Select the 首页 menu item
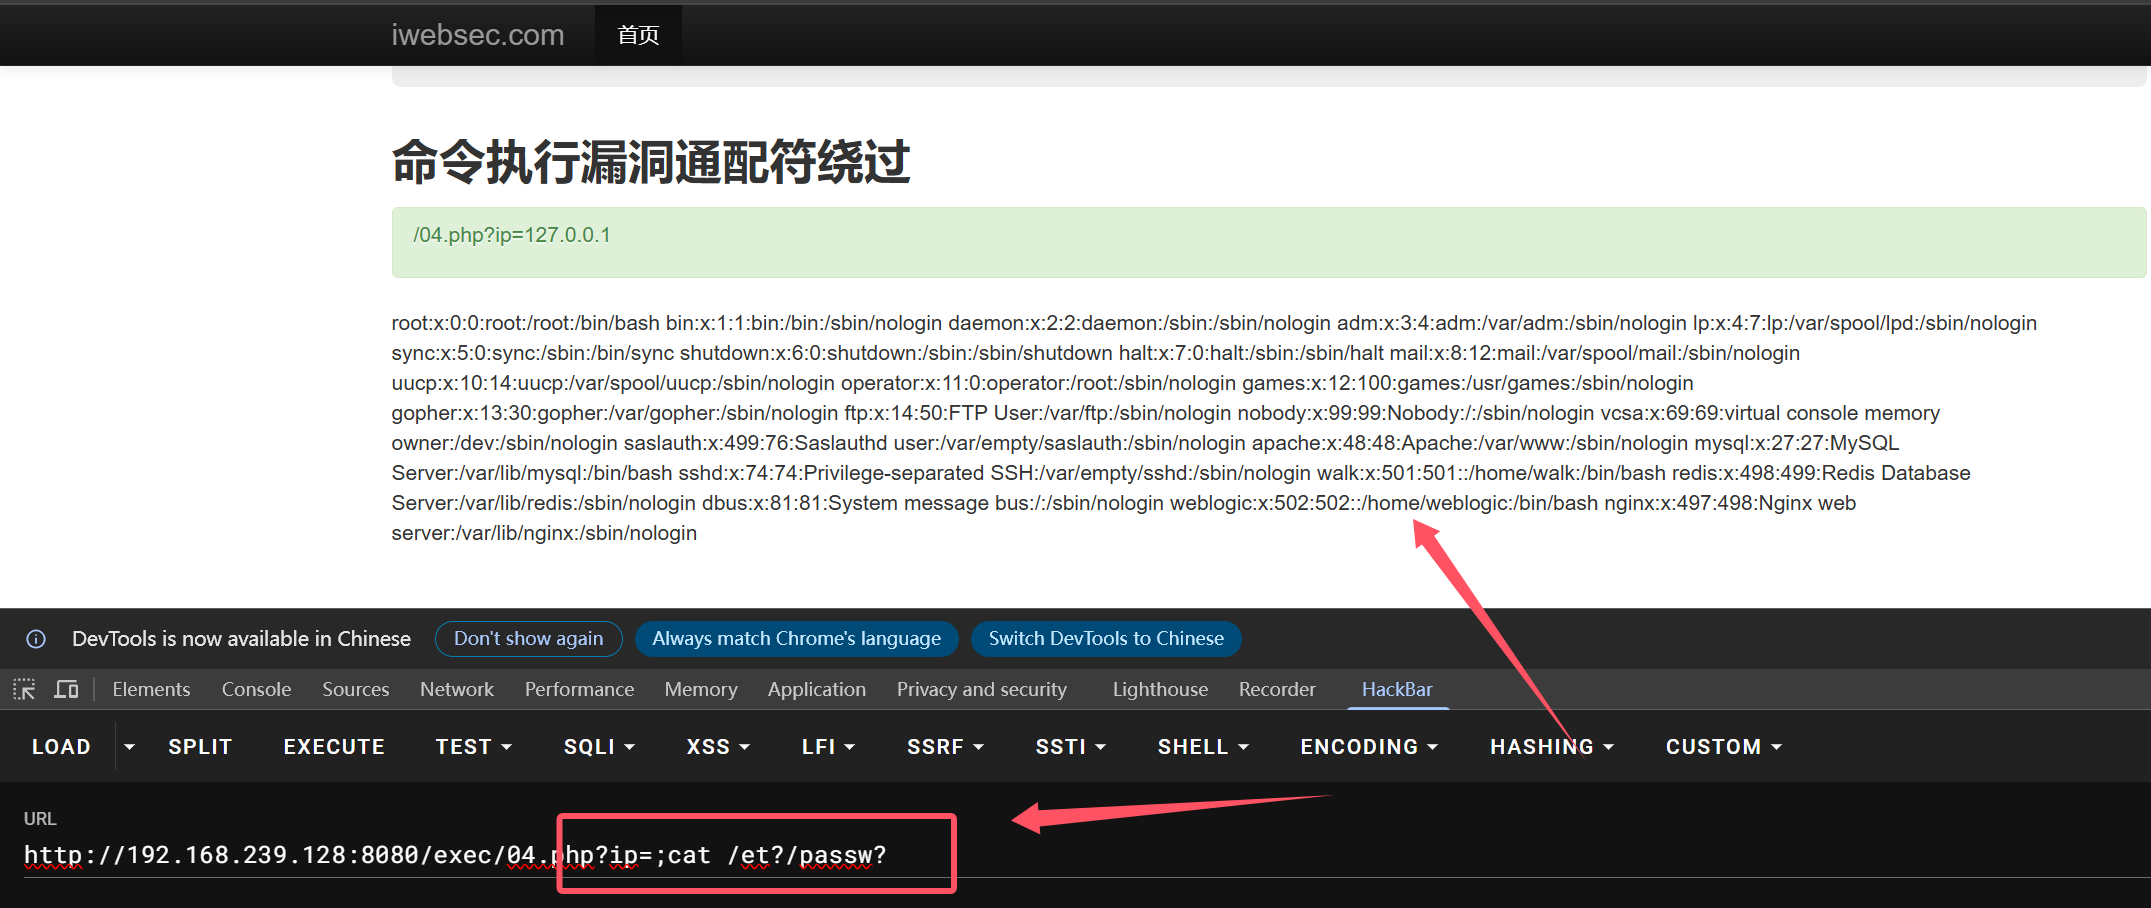The width and height of the screenshot is (2151, 908). point(638,34)
